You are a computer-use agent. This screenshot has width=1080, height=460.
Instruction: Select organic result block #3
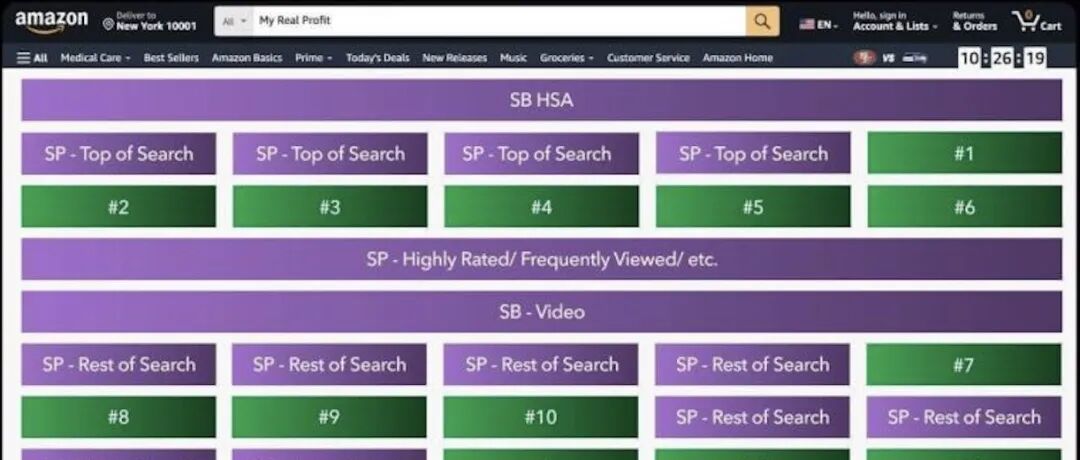(330, 206)
